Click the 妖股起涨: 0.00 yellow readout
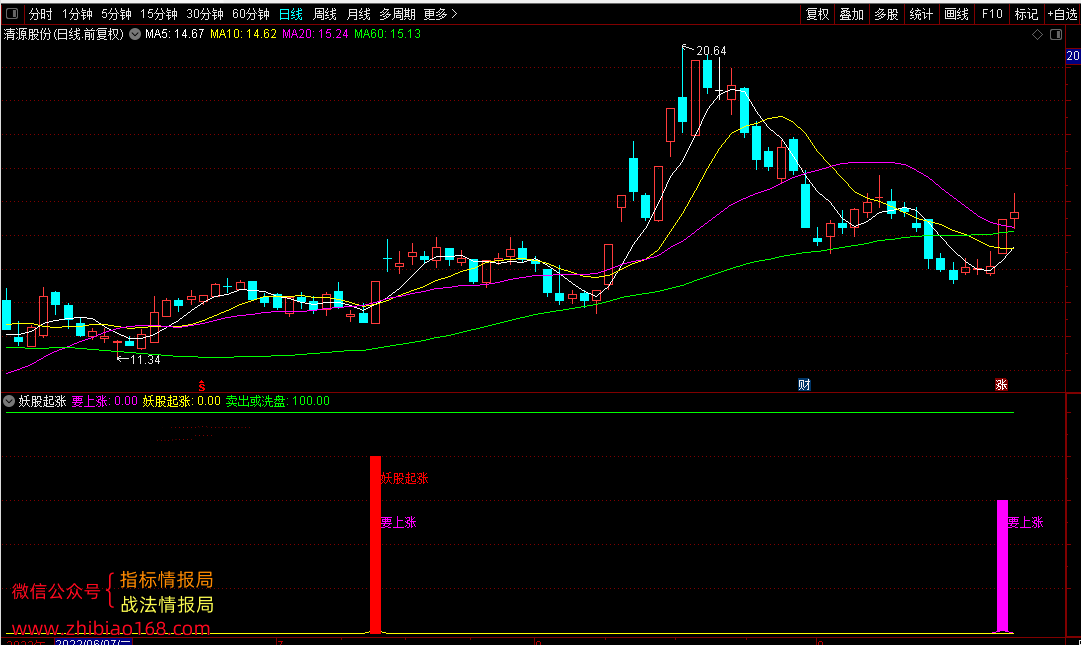This screenshot has width=1081, height=645. point(182,401)
